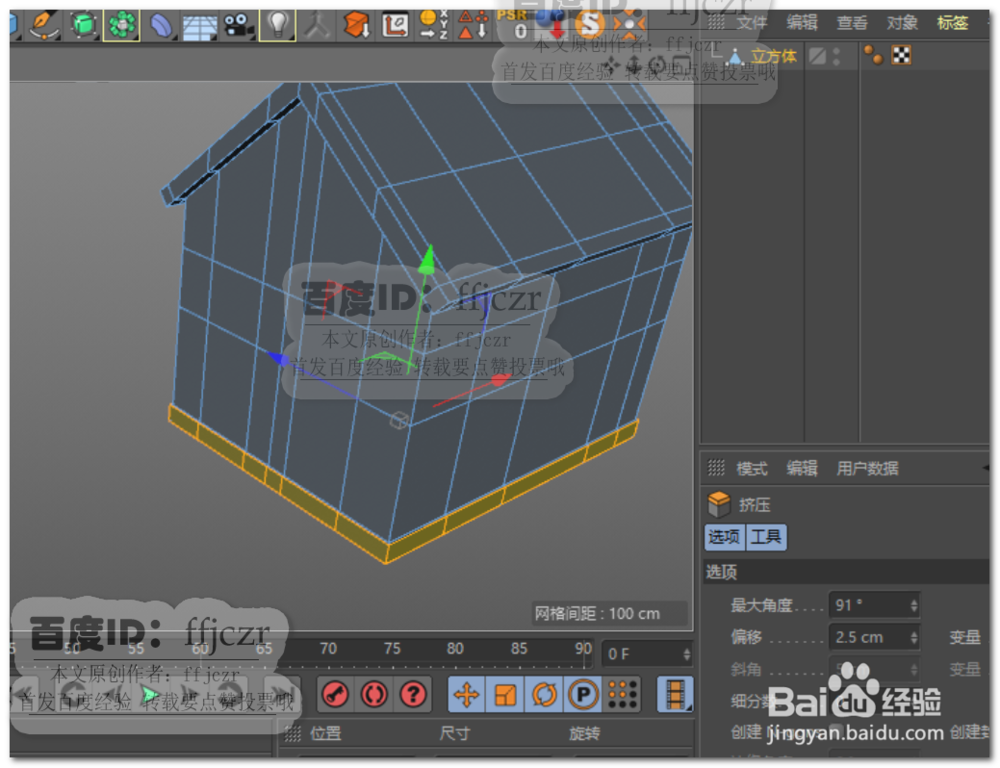Open 用户数据 menu in attributes panel
This screenshot has height=768, width=1000.
pos(867,469)
